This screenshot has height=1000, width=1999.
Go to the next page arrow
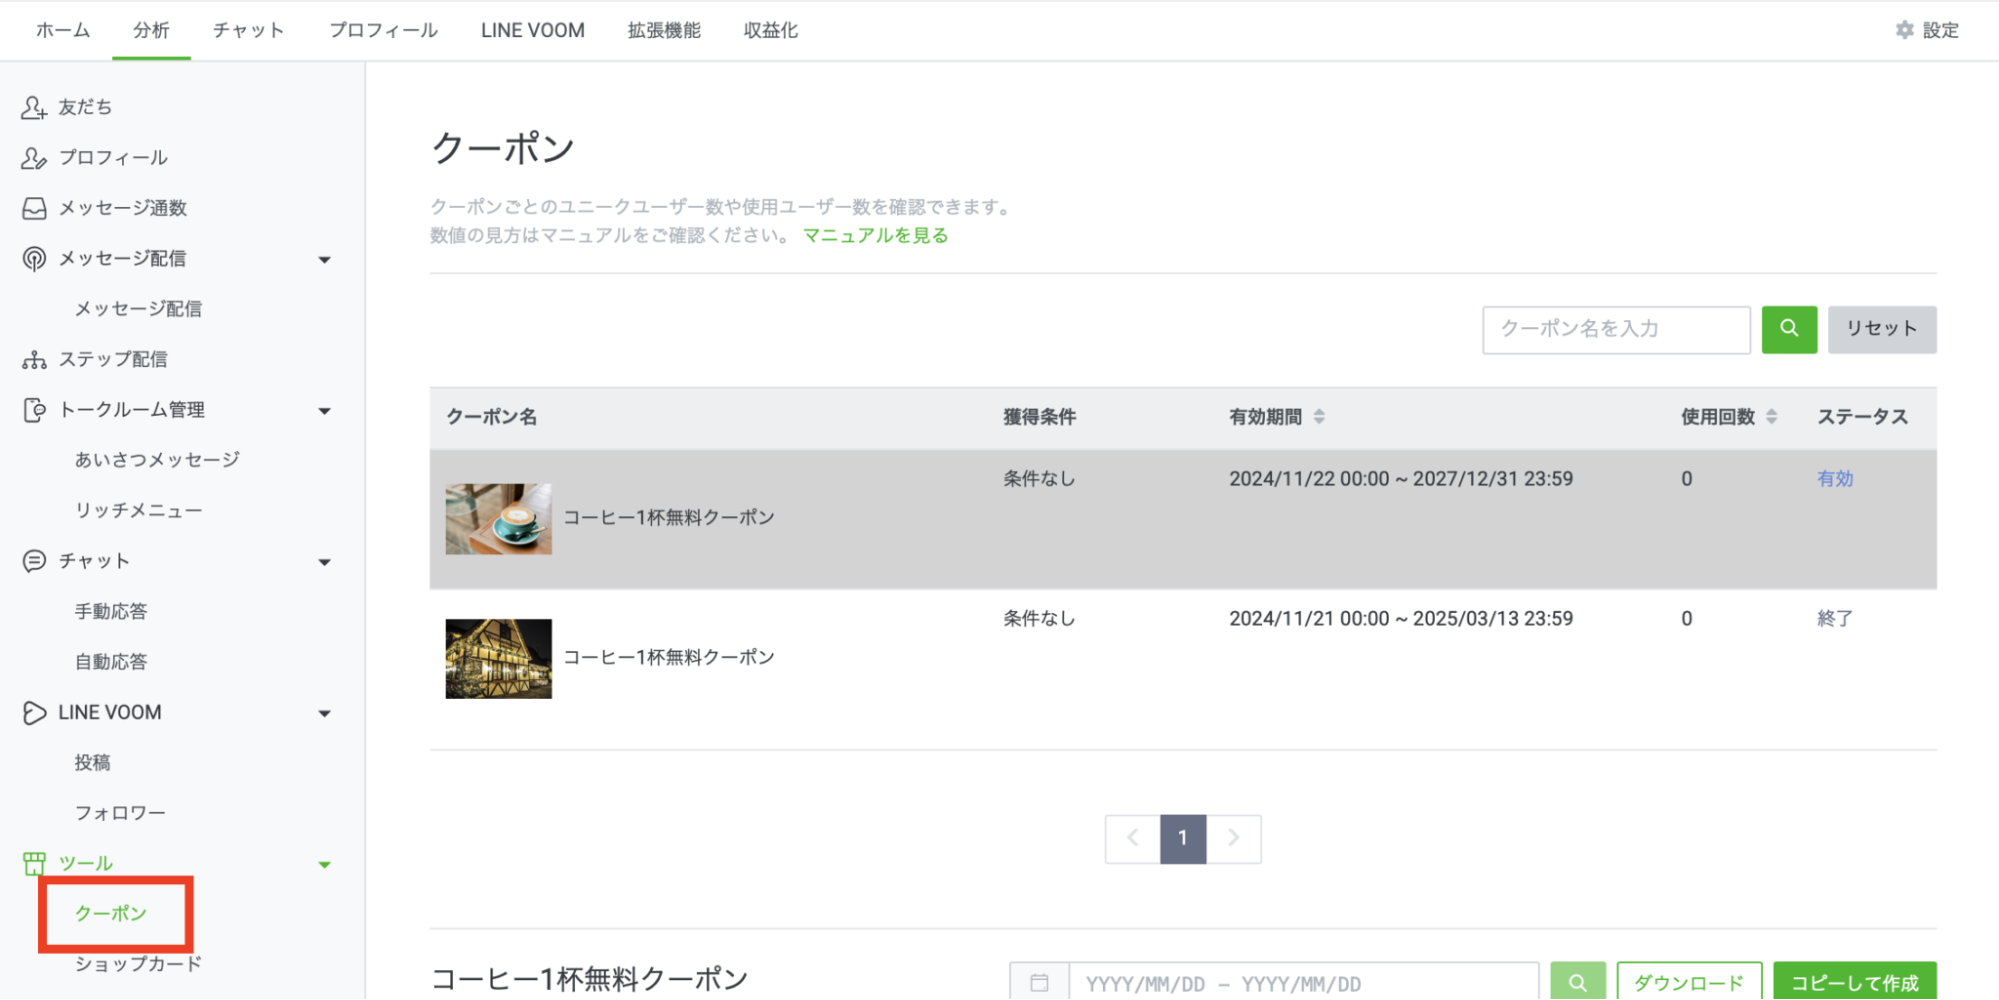point(1233,838)
